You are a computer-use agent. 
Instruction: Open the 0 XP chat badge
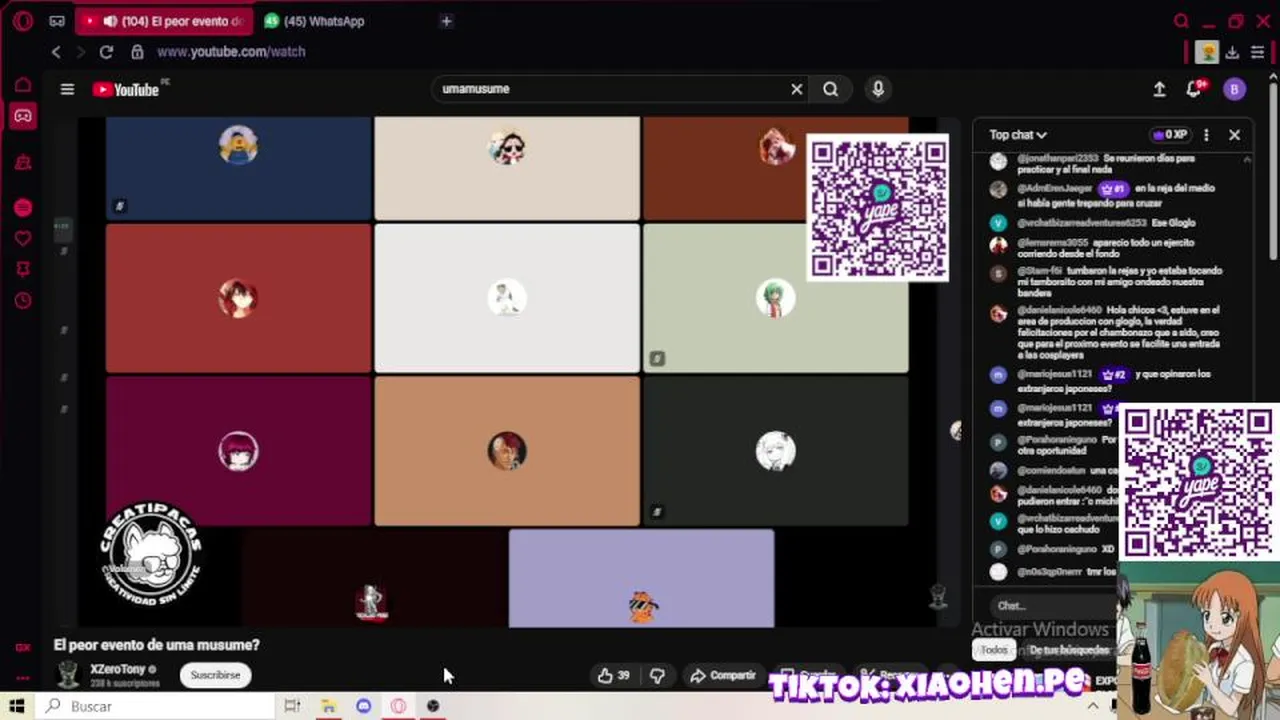(x=1170, y=135)
